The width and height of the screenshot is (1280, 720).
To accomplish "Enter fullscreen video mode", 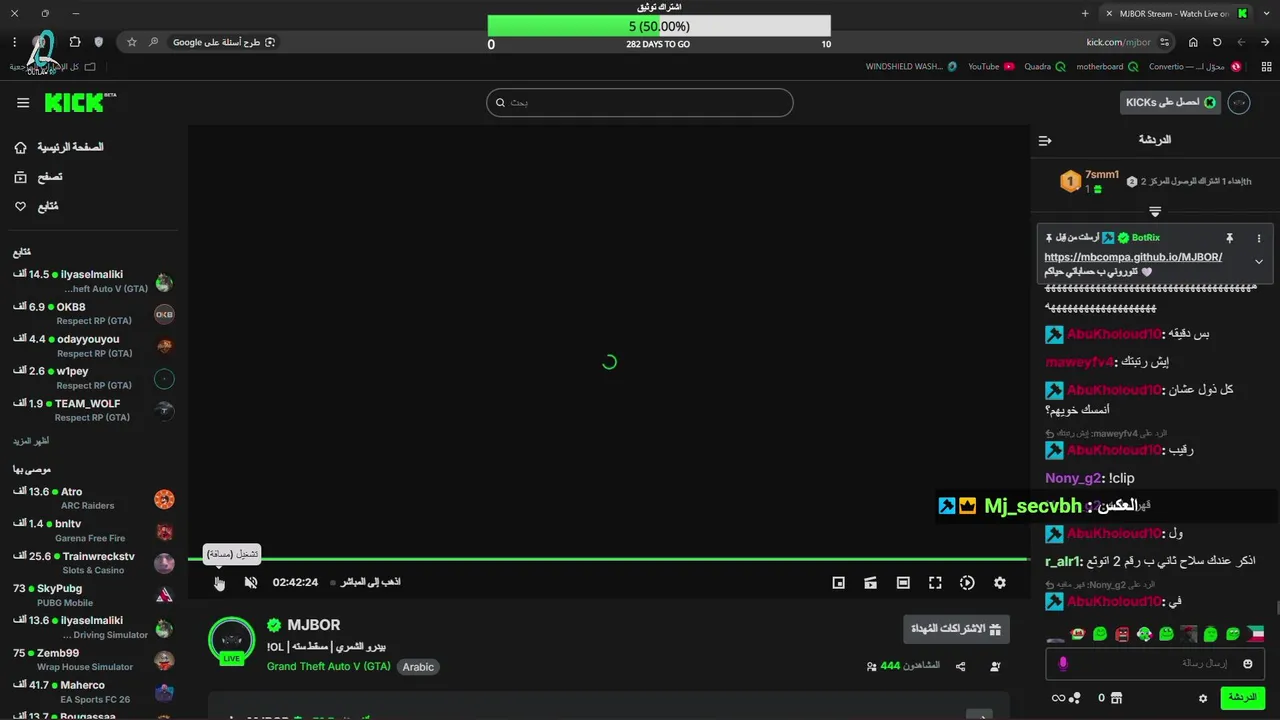I will click(x=935, y=583).
